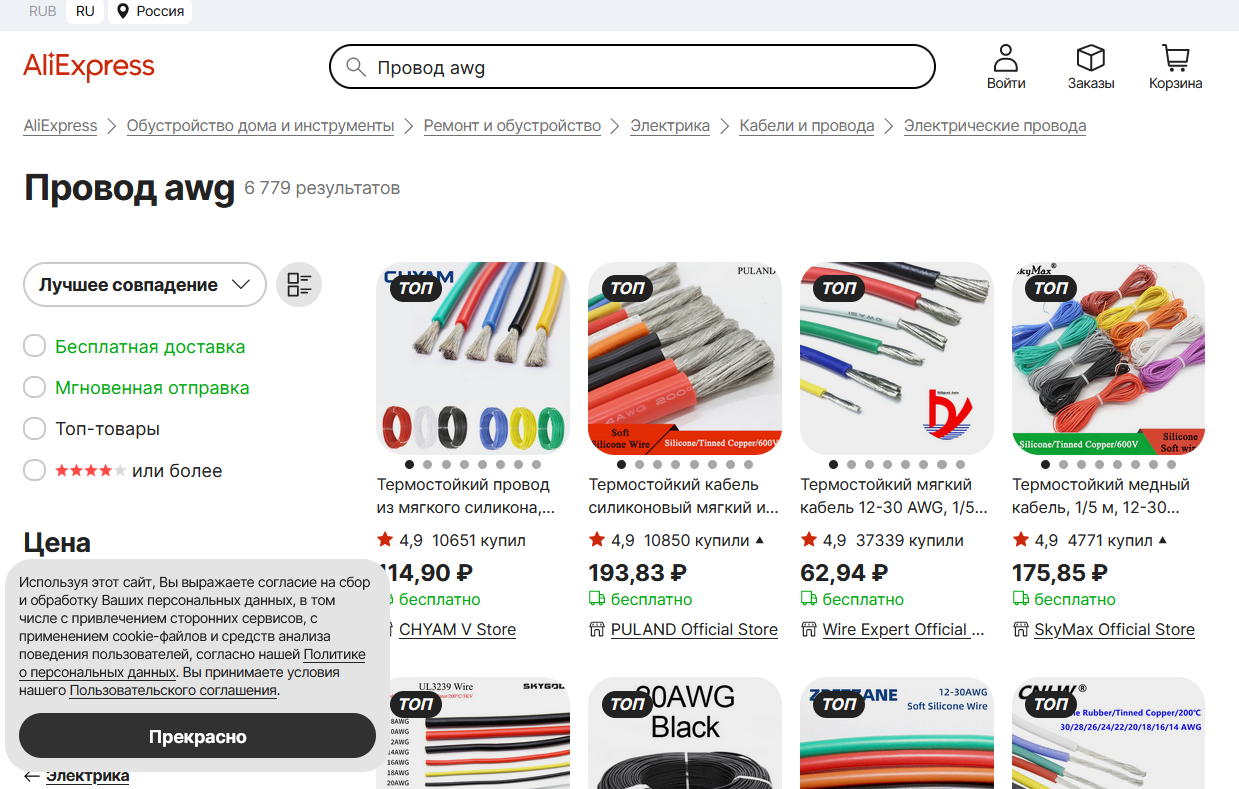Click the location pin icon for Россия
This screenshot has width=1239, height=789.
click(123, 11)
